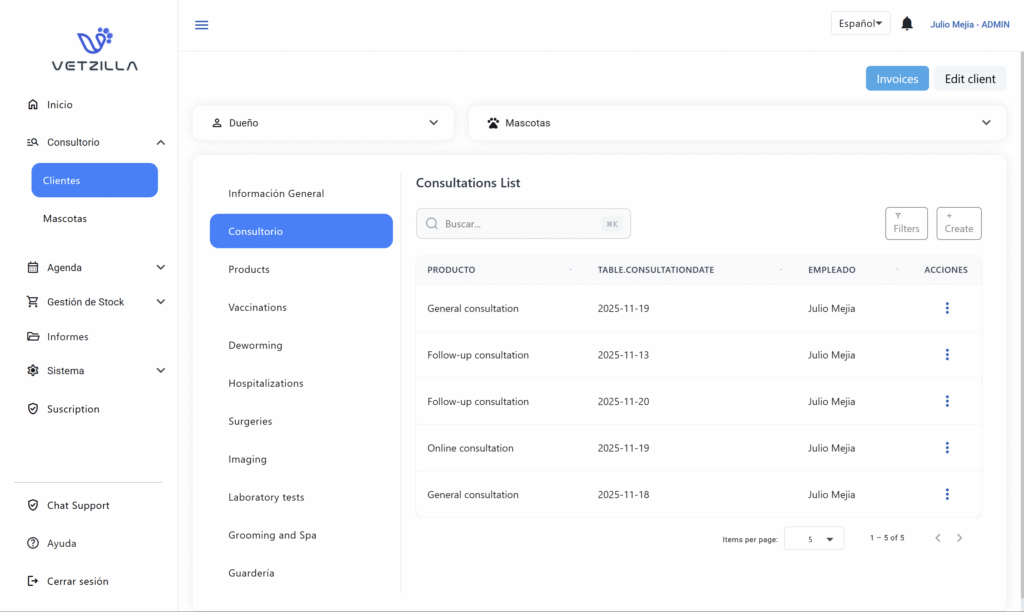Click the hamburger menu icon
1024x612 pixels.
pyautogui.click(x=202, y=25)
